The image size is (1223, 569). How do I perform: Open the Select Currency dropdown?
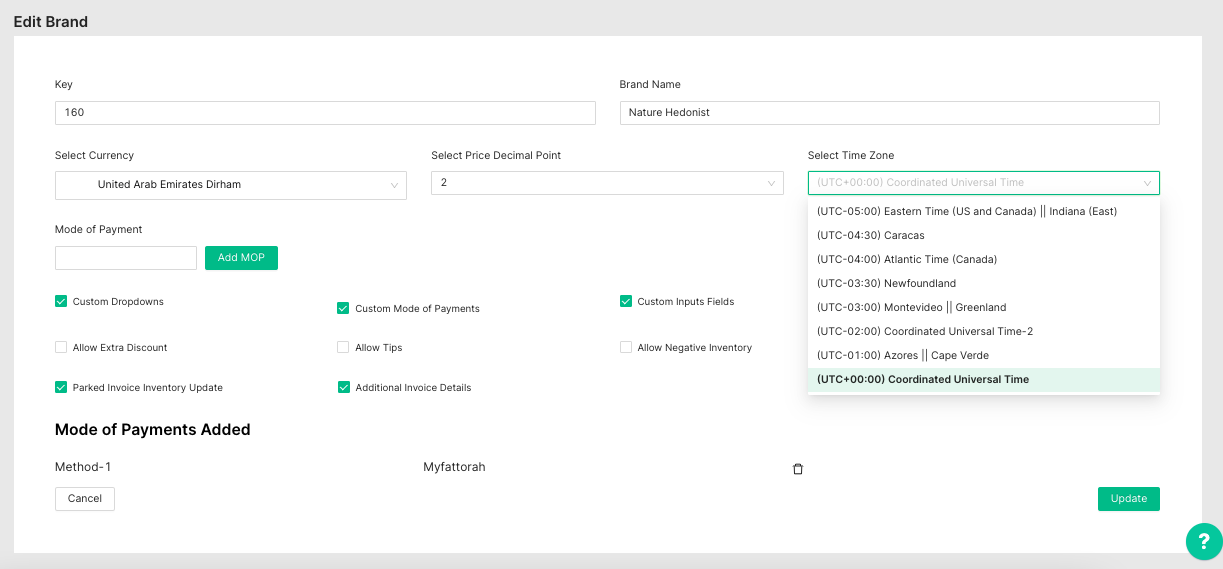click(230, 185)
